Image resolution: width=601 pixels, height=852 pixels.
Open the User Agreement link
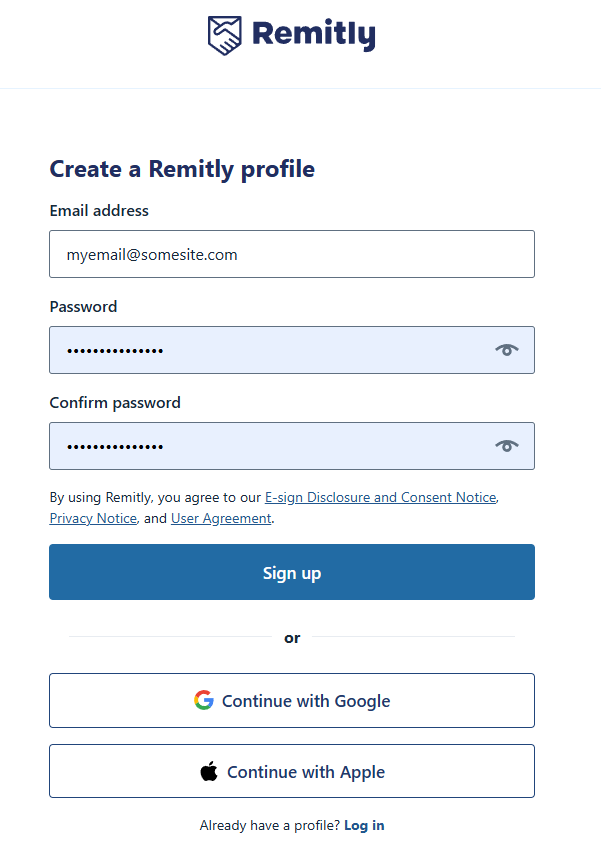pyautogui.click(x=221, y=518)
